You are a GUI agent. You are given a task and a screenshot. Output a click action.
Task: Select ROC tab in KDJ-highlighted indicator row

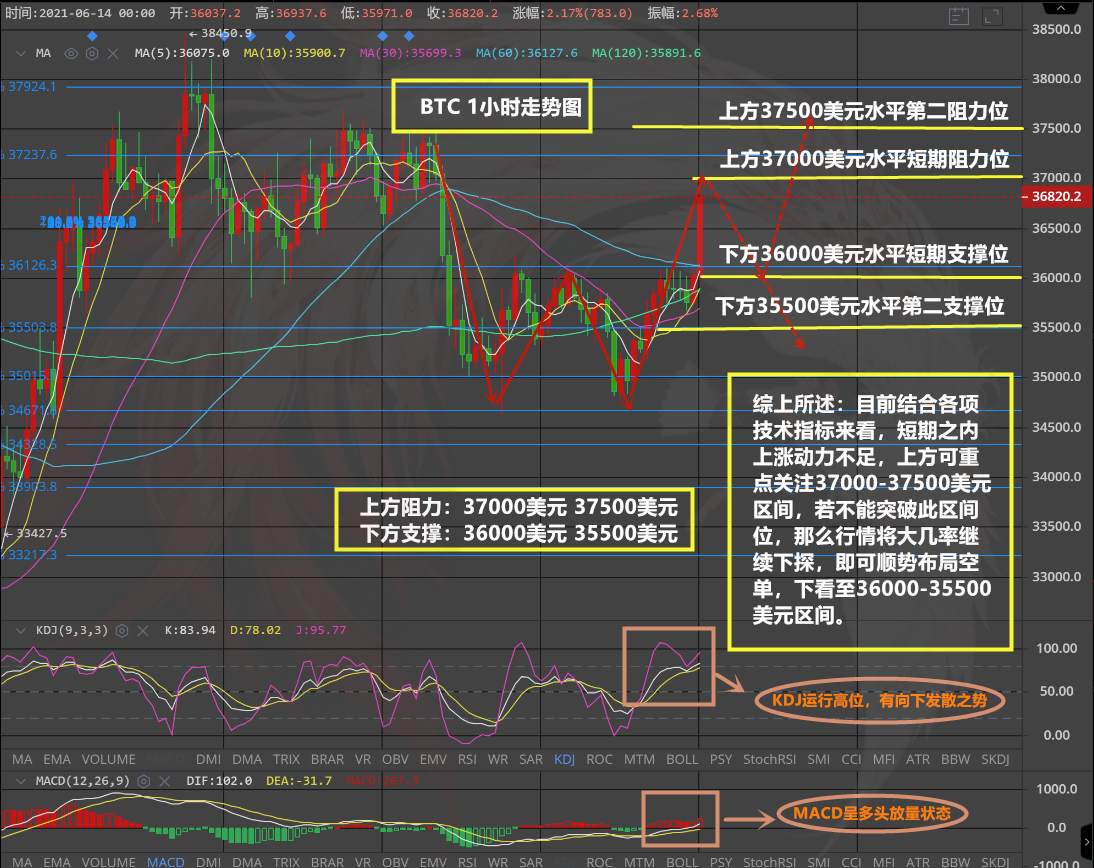[x=599, y=759]
